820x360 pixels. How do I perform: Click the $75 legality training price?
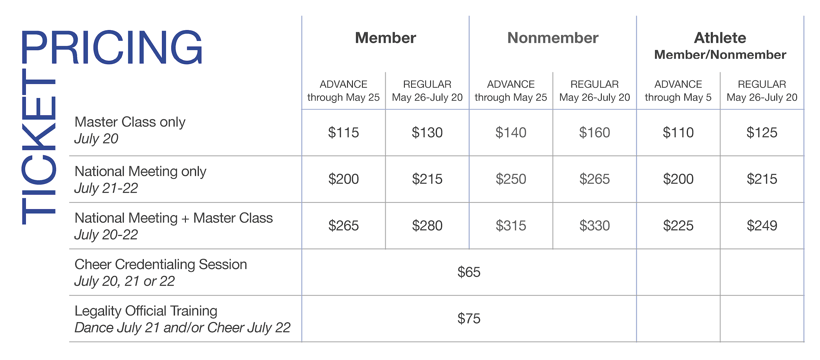click(469, 319)
